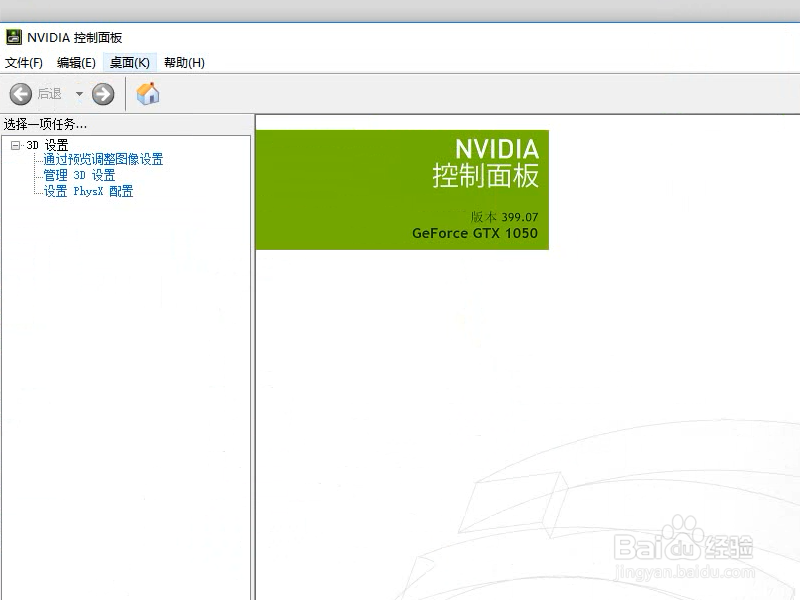Open 通过预览调整图像设置 link
The height and width of the screenshot is (600, 800).
pos(103,159)
